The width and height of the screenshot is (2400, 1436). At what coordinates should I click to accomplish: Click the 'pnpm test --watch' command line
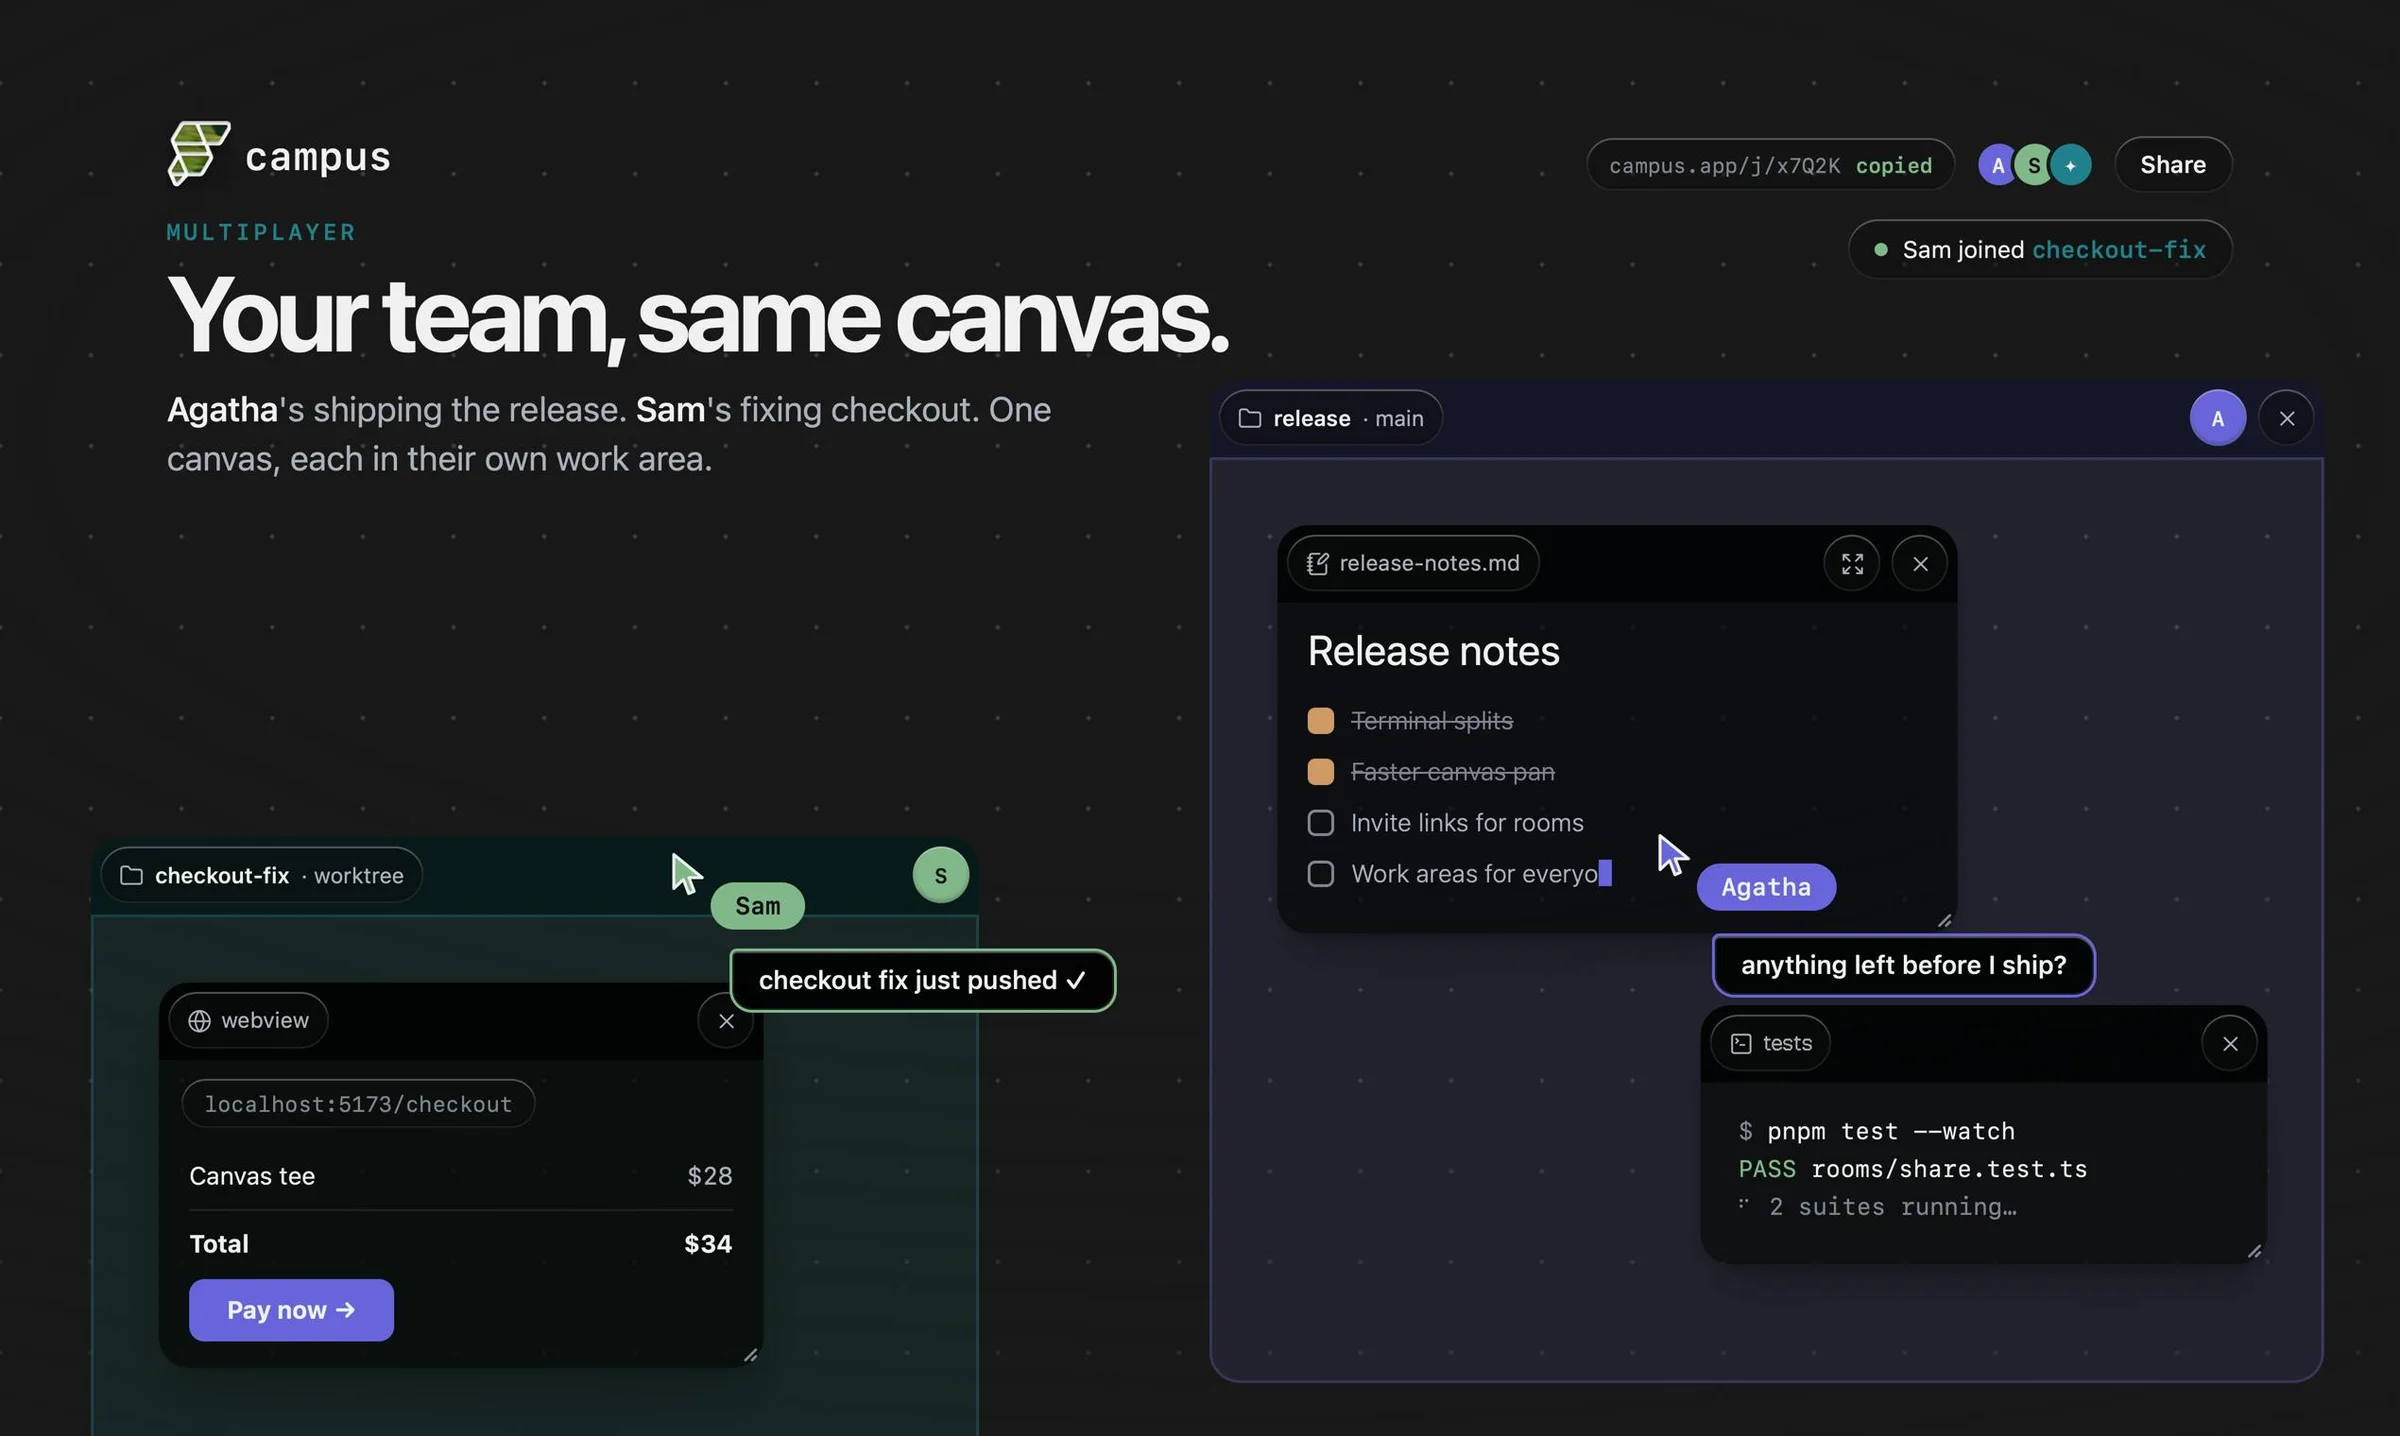pos(1877,1131)
